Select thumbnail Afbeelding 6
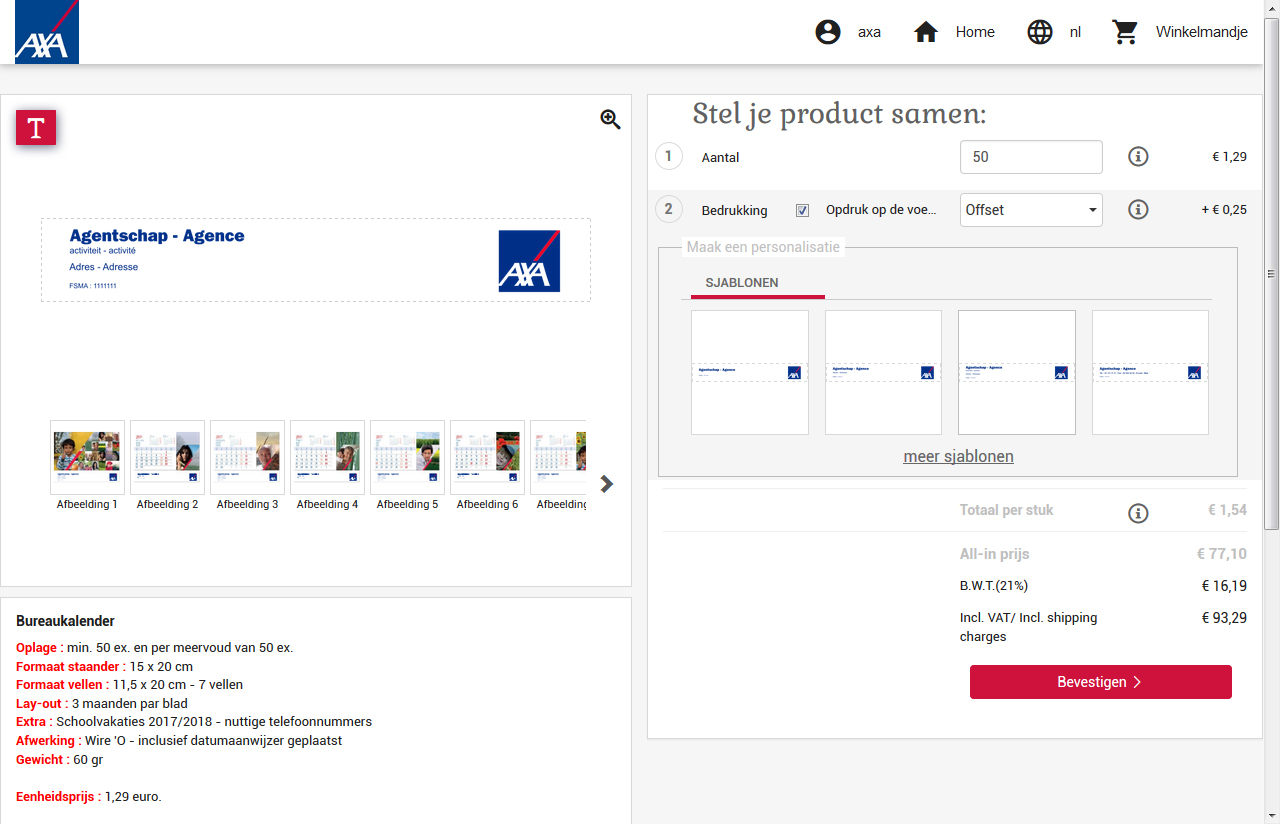Image resolution: width=1280 pixels, height=824 pixels. (487, 457)
